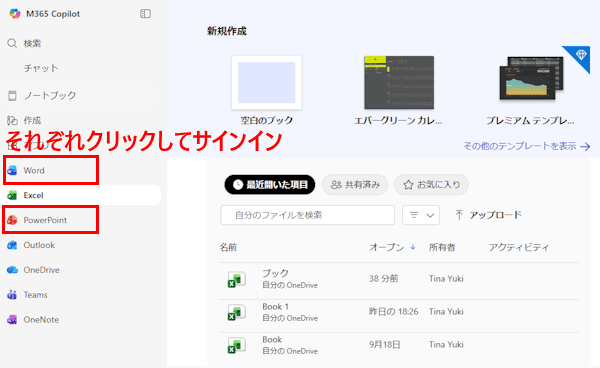
Task: Click the 名前 column header
Action: tap(228, 248)
